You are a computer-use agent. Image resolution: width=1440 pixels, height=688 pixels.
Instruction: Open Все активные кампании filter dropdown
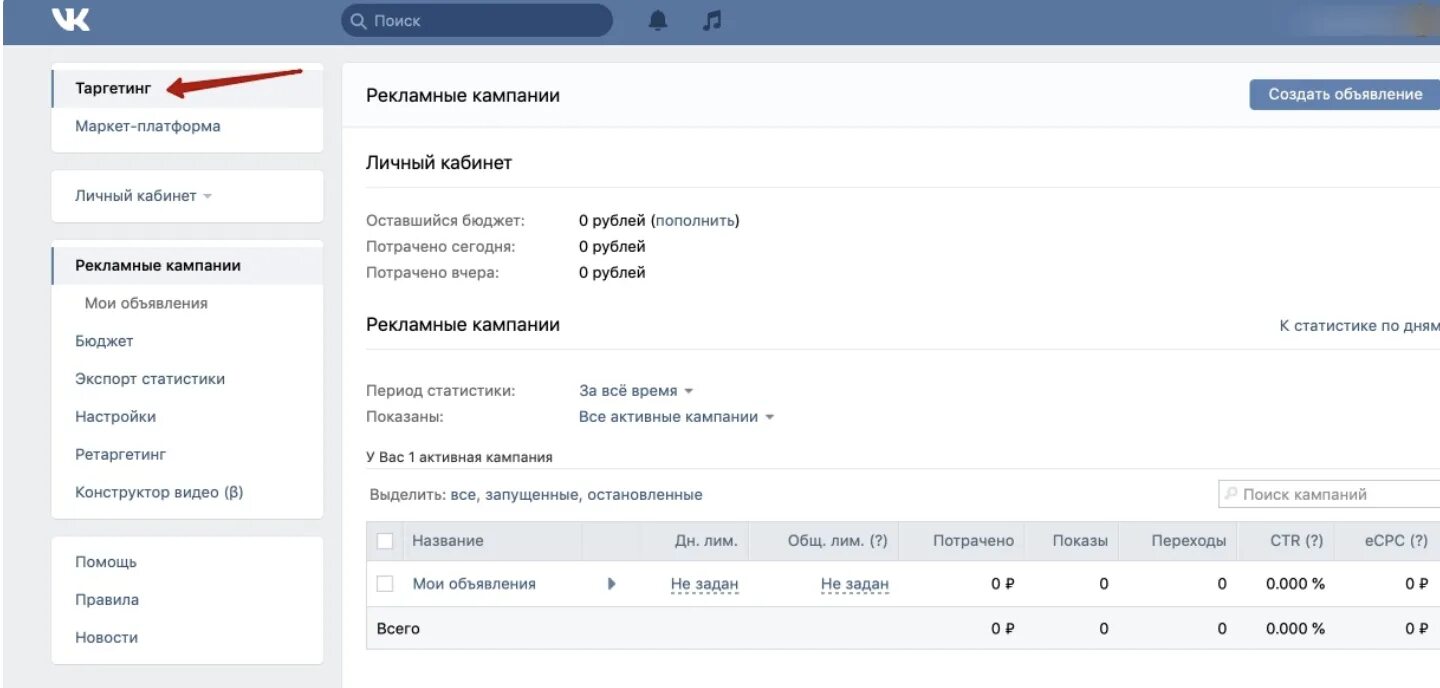(676, 417)
